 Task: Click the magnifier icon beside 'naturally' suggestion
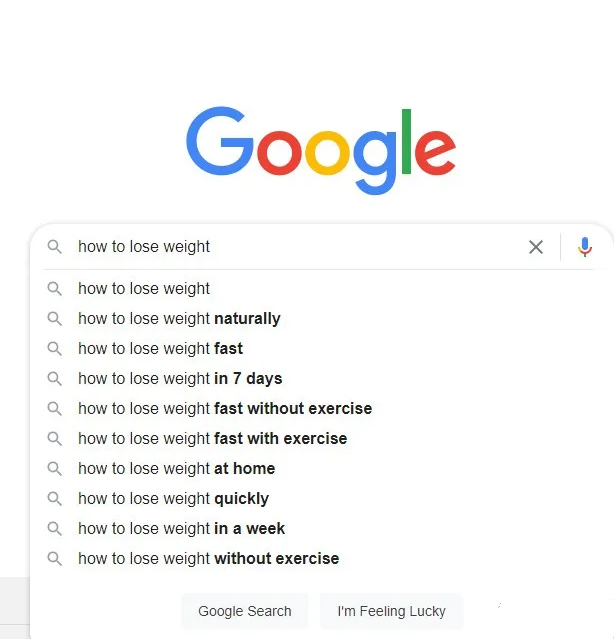55,319
